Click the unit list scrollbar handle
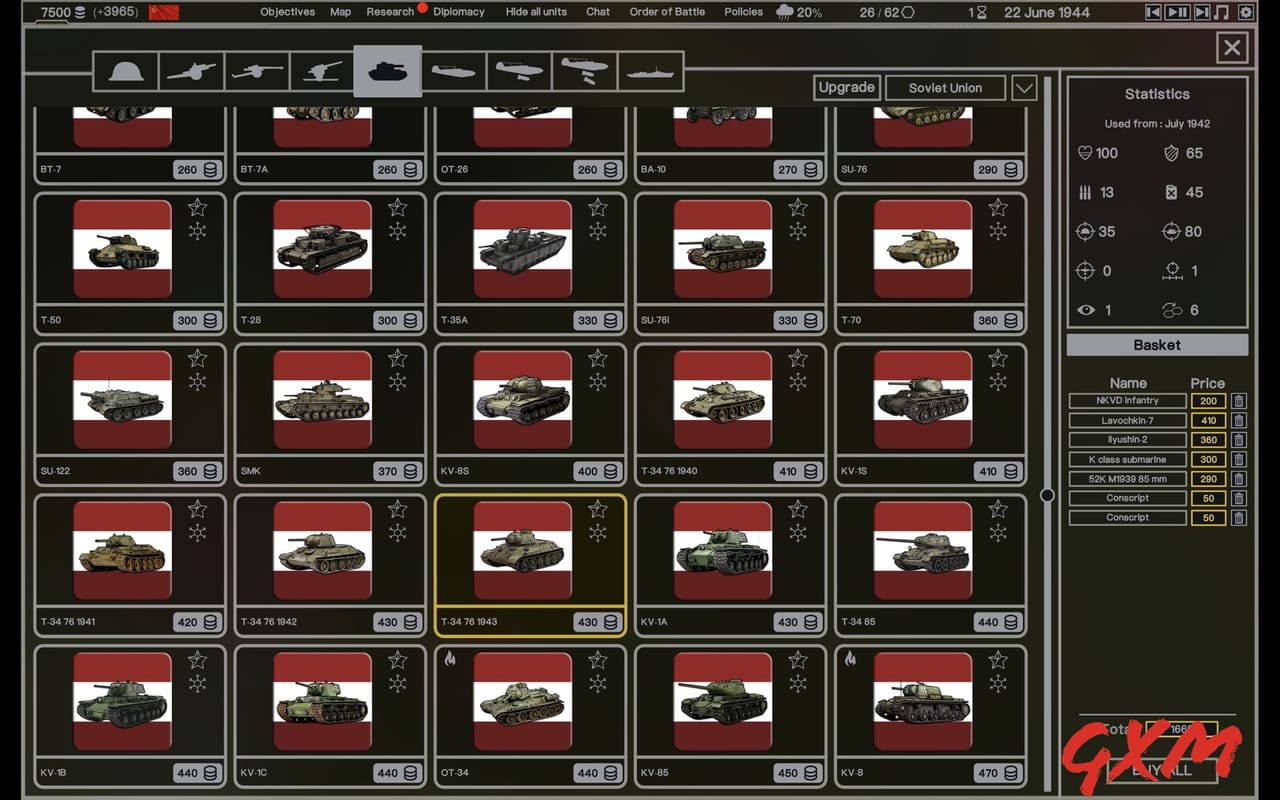This screenshot has height=800, width=1280. (x=1047, y=494)
